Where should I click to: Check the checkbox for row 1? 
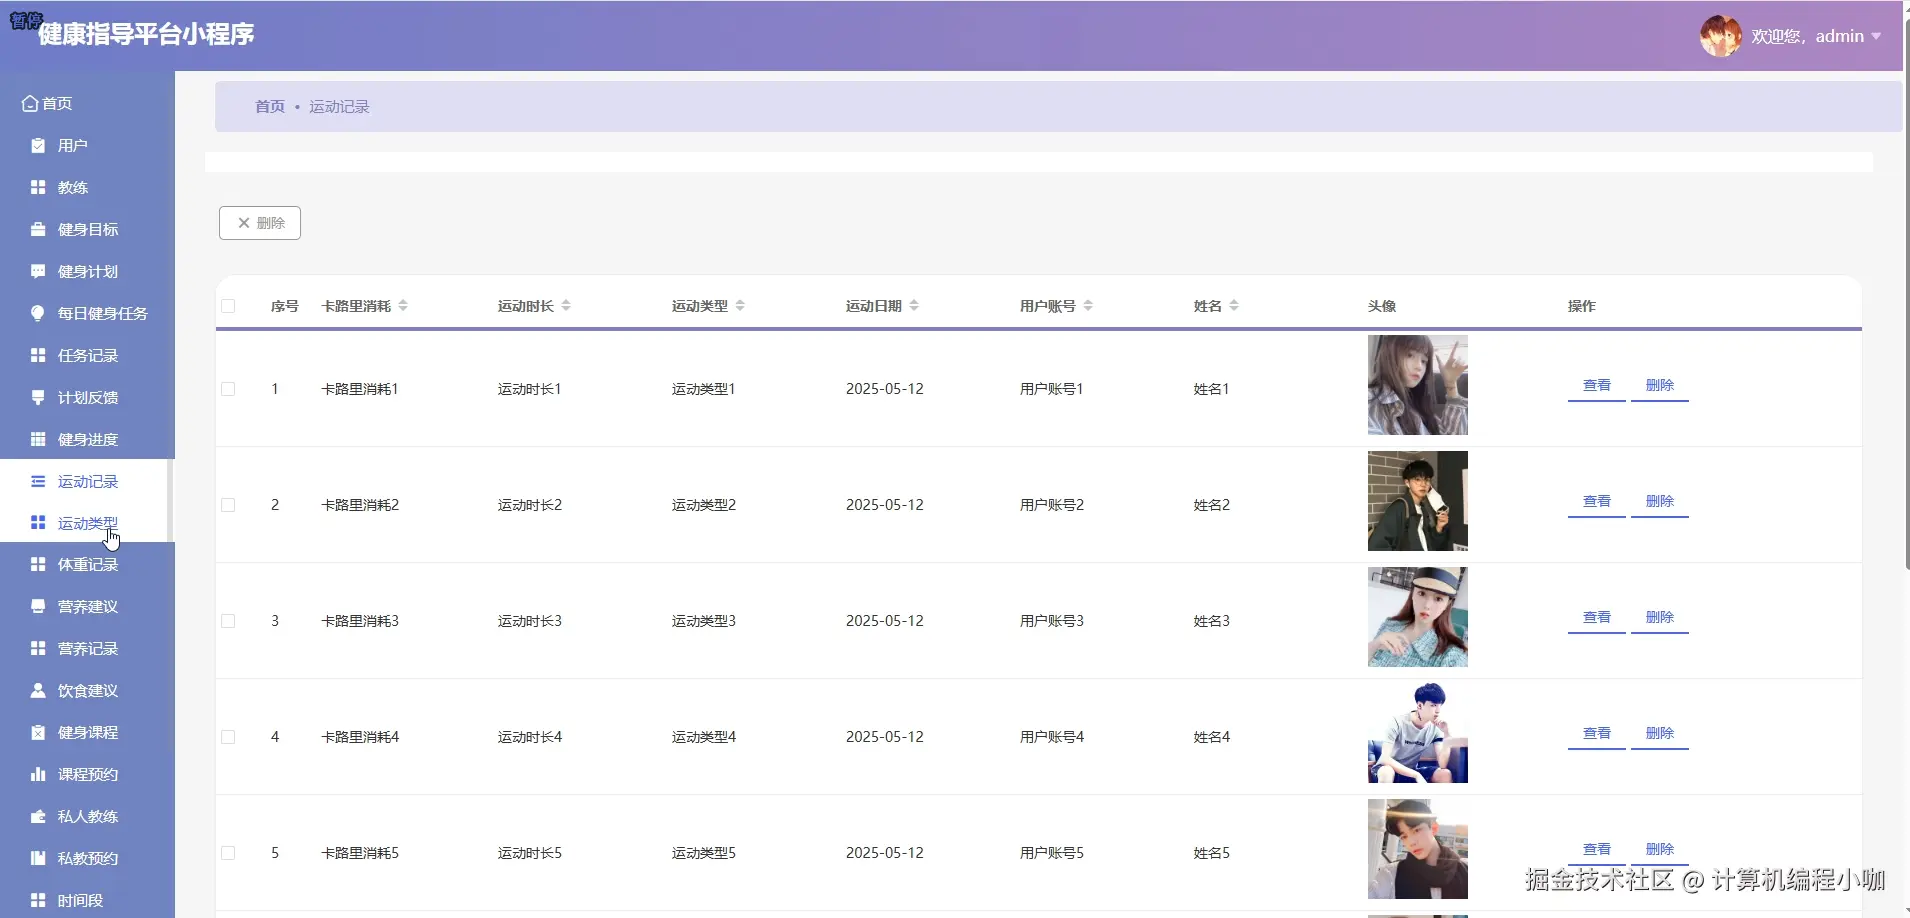[227, 388]
